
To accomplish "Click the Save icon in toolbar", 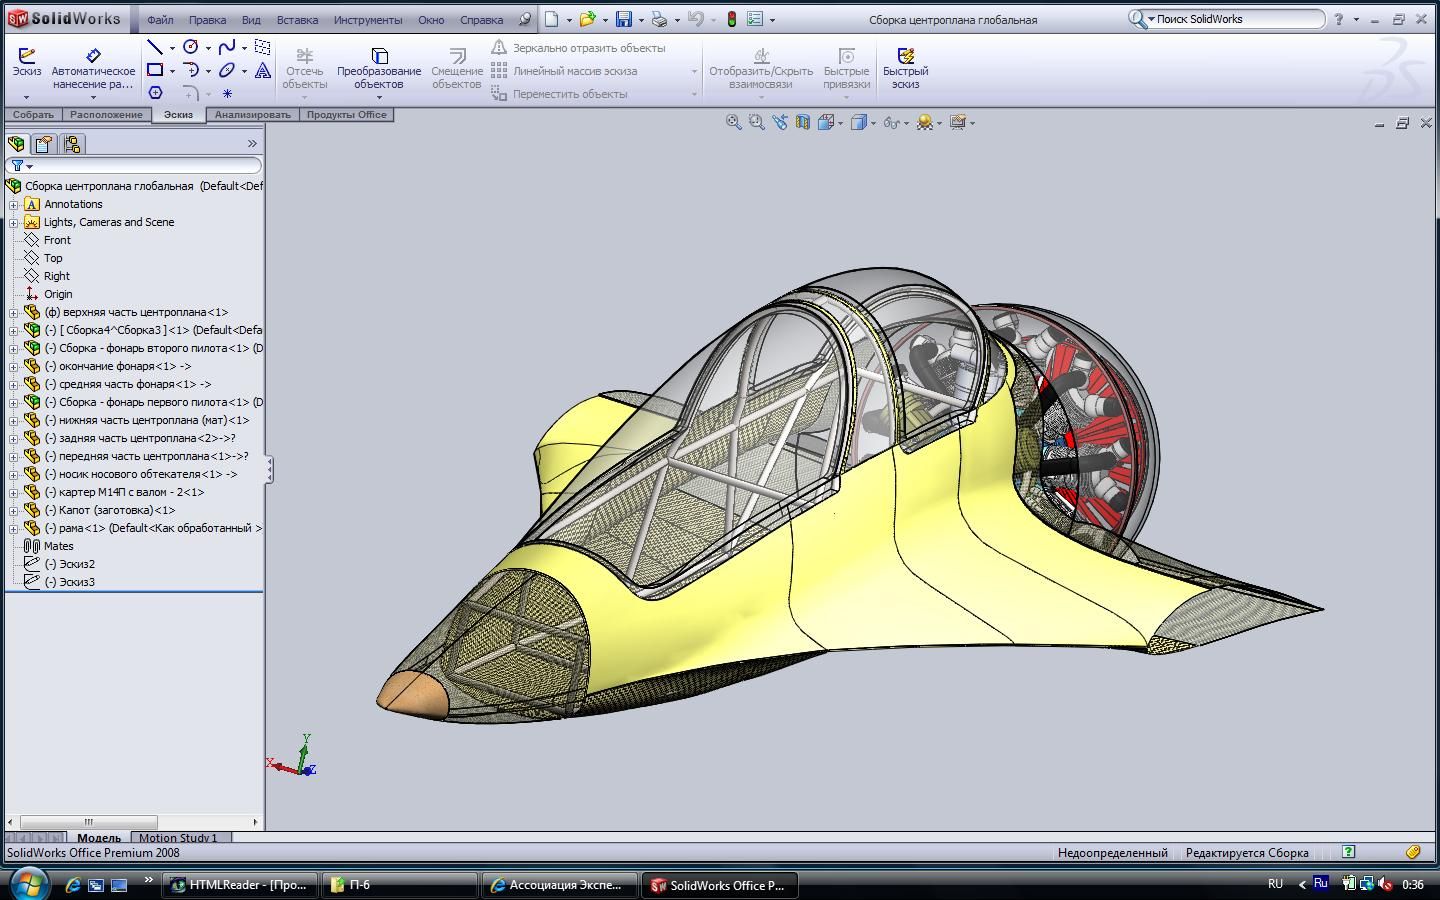I will (x=624, y=19).
